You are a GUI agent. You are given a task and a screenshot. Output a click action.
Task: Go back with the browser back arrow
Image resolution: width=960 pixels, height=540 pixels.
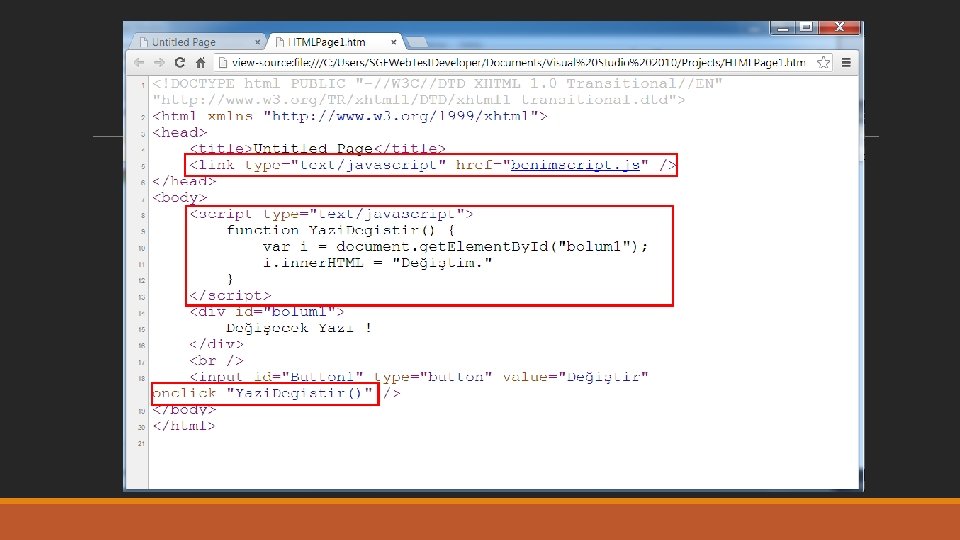point(139,62)
